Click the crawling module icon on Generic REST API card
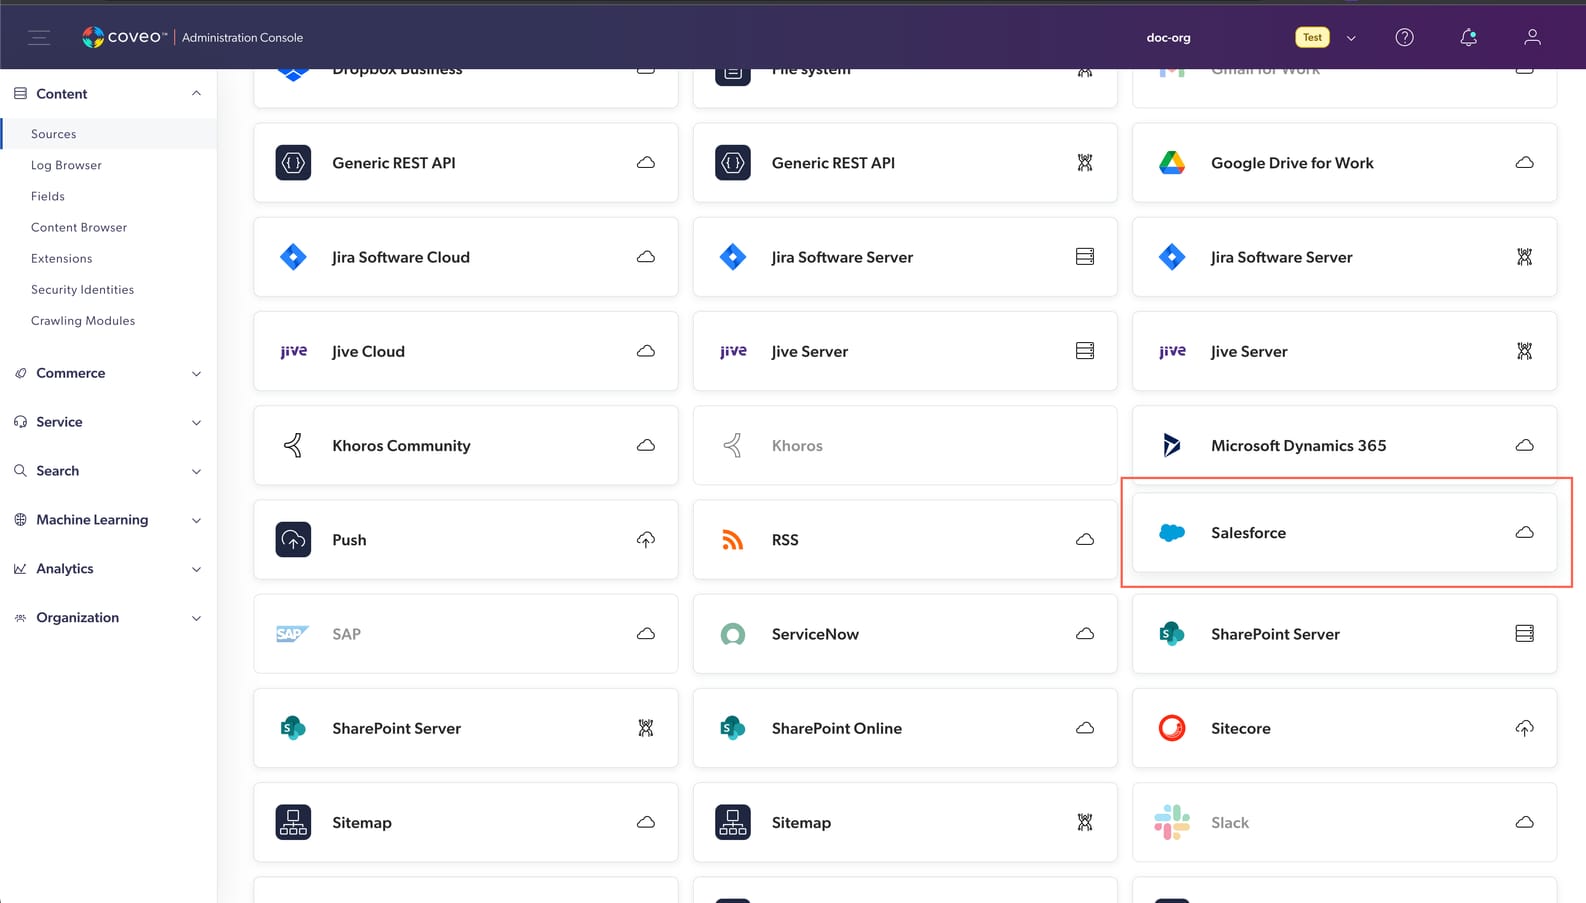Image resolution: width=1586 pixels, height=903 pixels. tap(1085, 162)
